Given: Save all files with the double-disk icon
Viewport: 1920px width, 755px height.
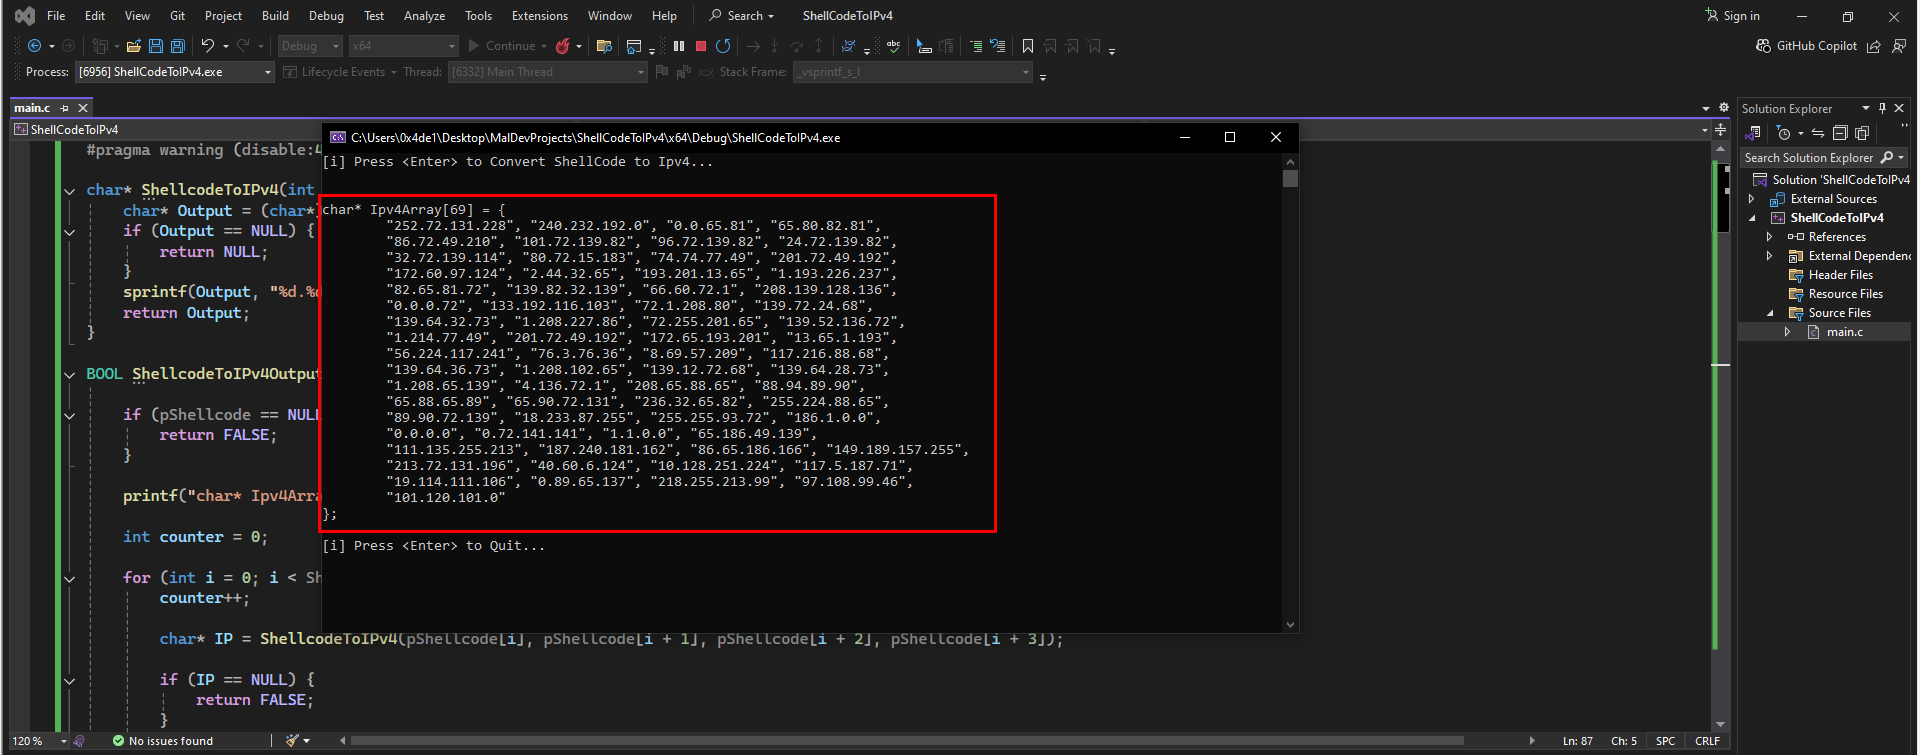Looking at the screenshot, I should 177,46.
